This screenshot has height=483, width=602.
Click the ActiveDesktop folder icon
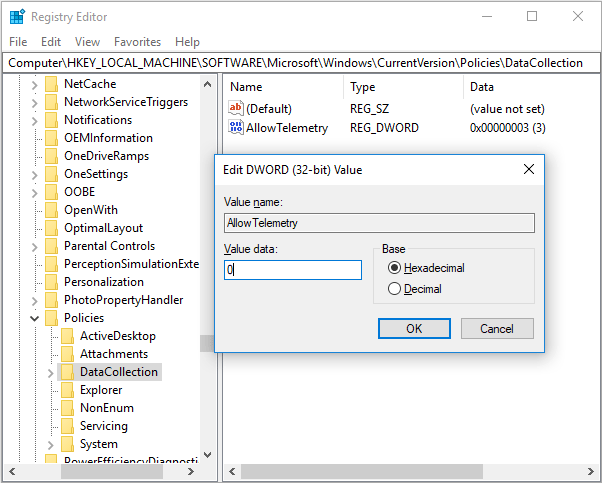(67, 336)
